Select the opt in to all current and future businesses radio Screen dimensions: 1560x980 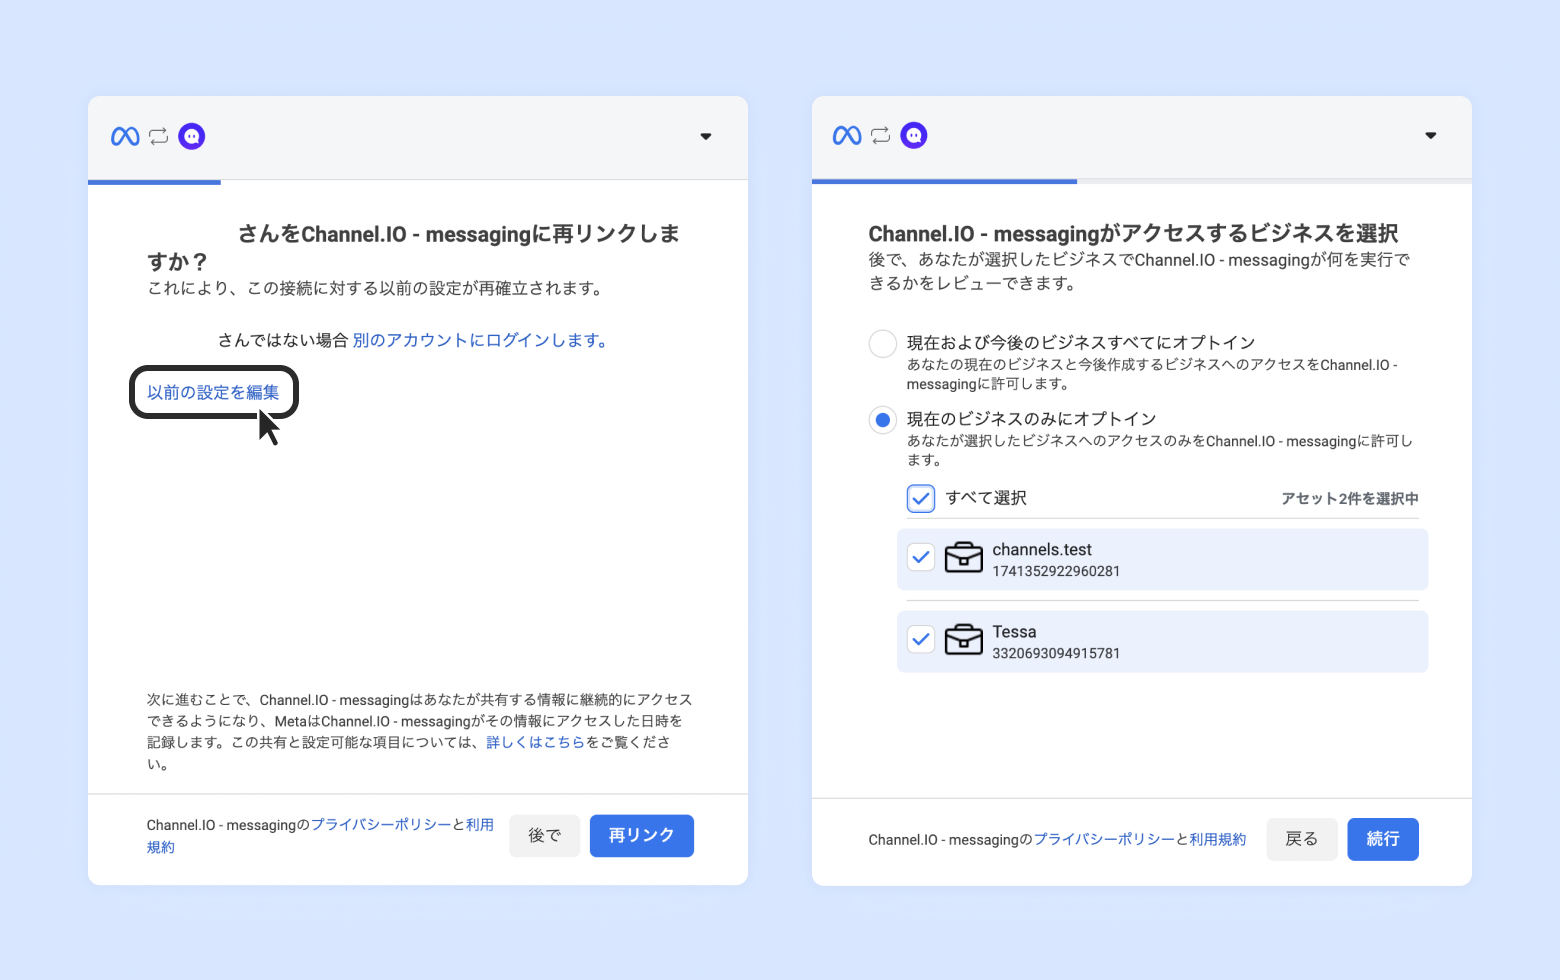point(883,344)
